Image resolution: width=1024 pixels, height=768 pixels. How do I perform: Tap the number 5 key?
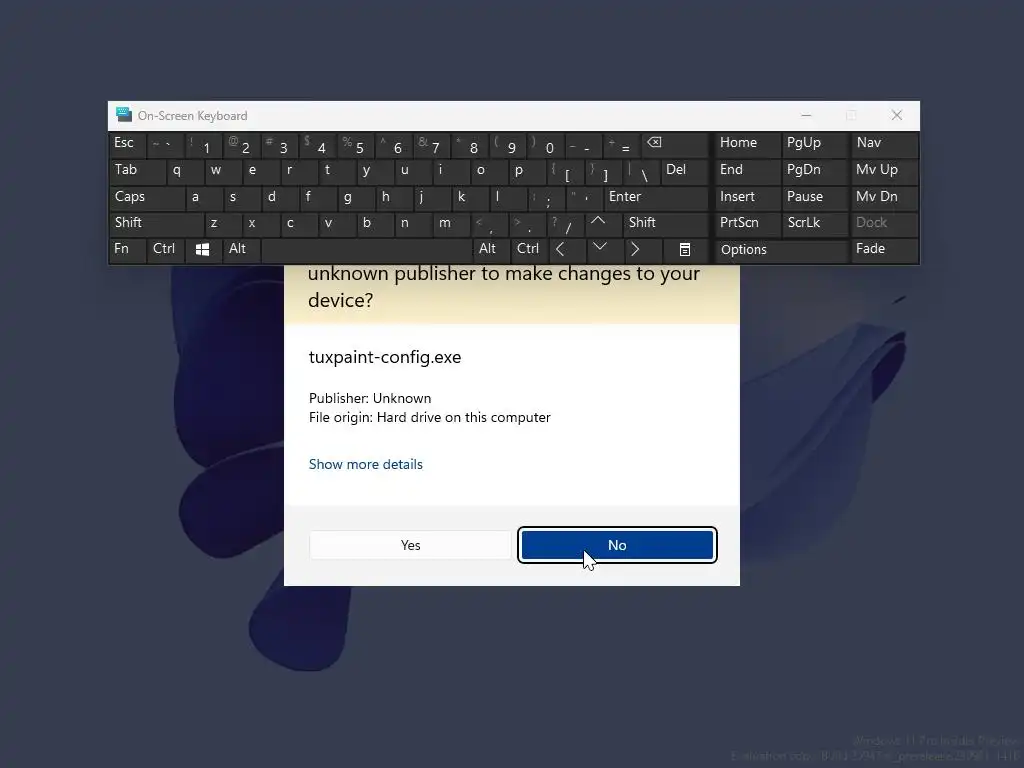click(355, 144)
